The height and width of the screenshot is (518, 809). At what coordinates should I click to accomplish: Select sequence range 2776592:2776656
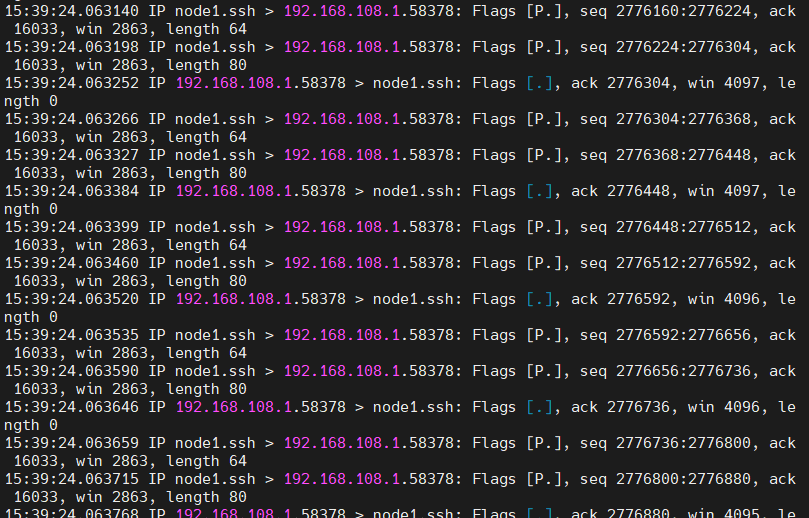pyautogui.click(x=683, y=335)
